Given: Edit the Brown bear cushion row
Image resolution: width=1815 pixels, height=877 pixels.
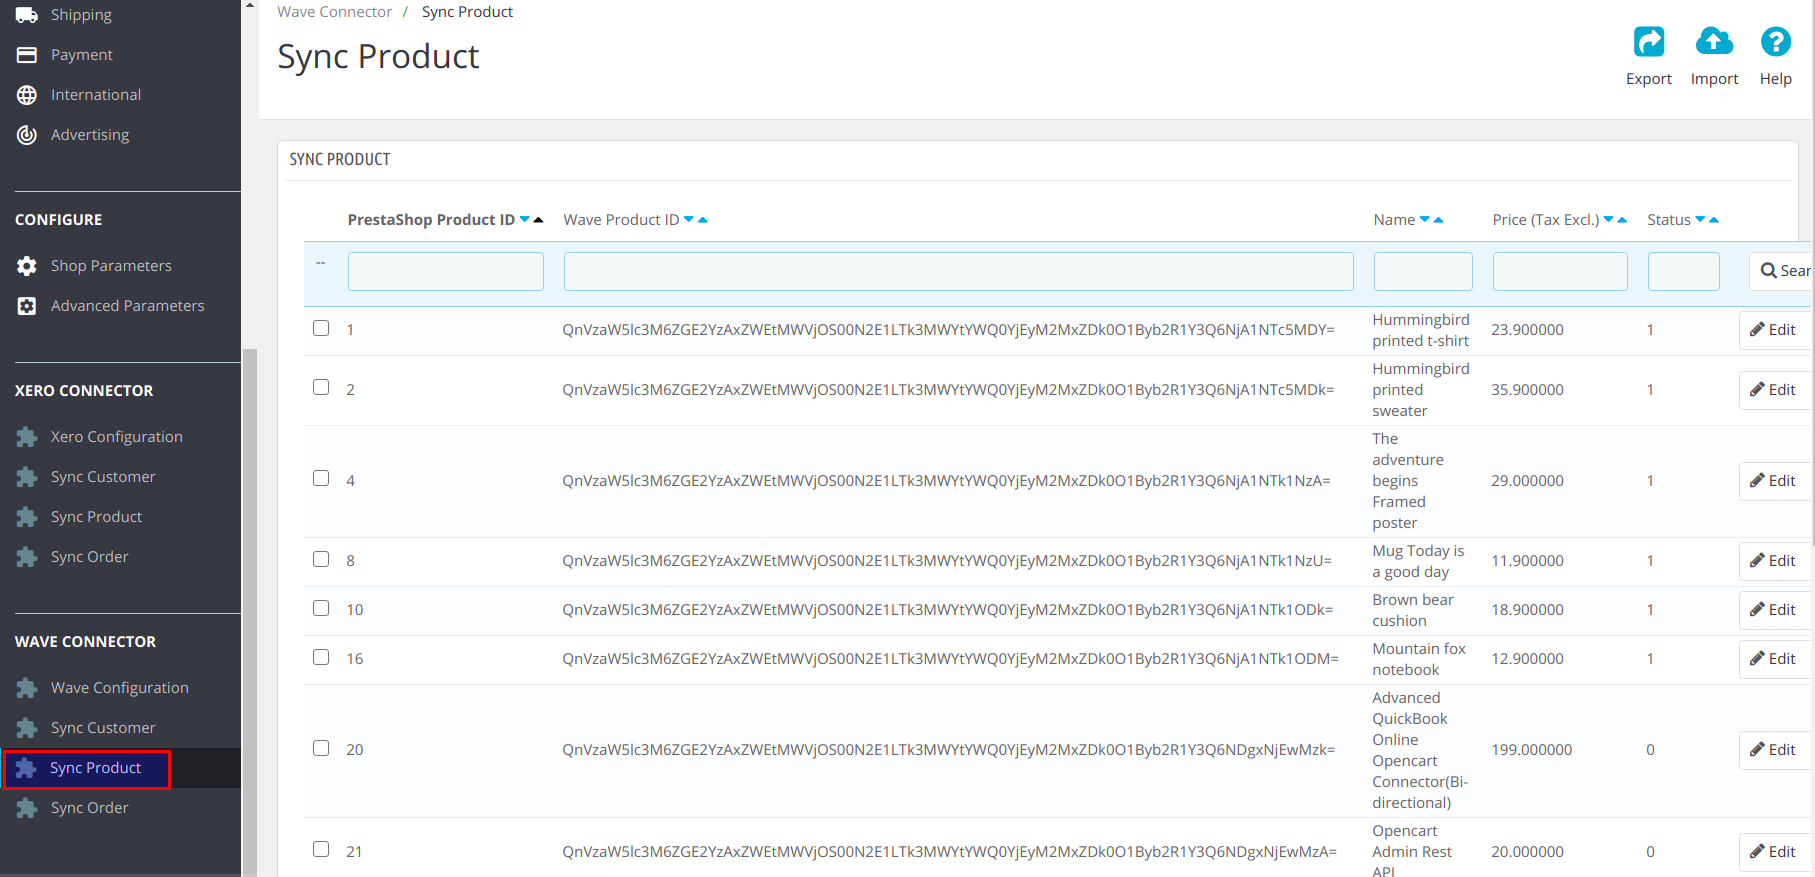Looking at the screenshot, I should [1775, 610].
